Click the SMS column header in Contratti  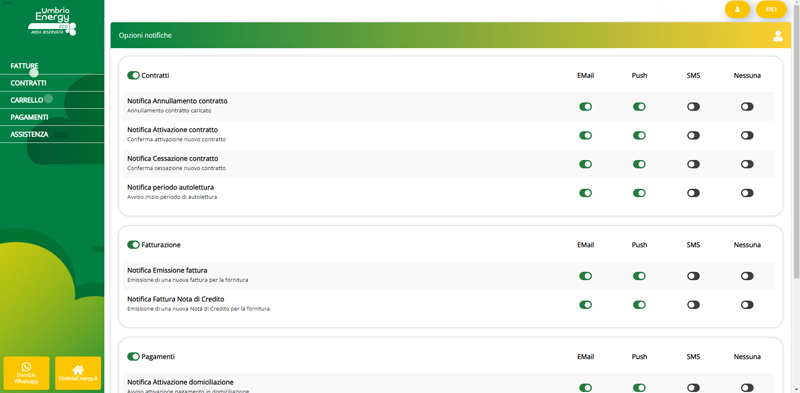(693, 76)
